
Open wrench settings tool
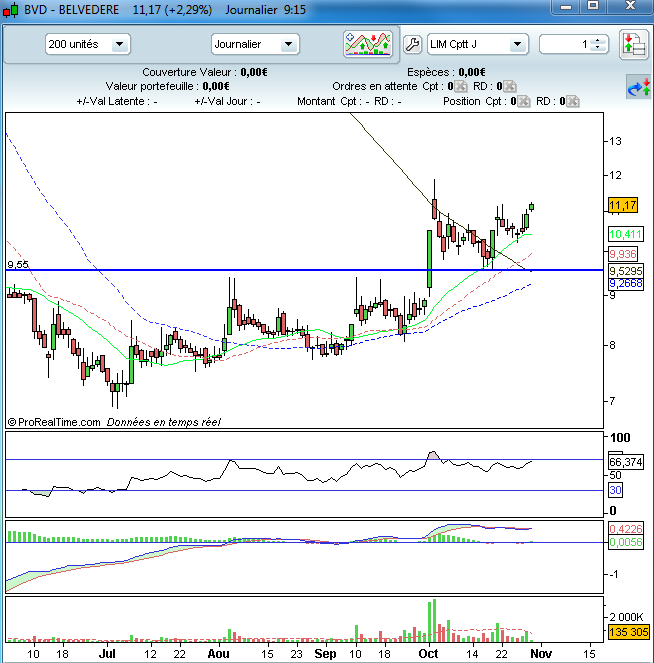tap(412, 44)
